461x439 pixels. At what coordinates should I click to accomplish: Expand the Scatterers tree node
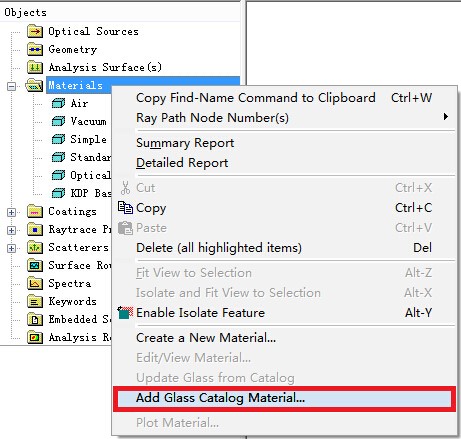(11, 248)
